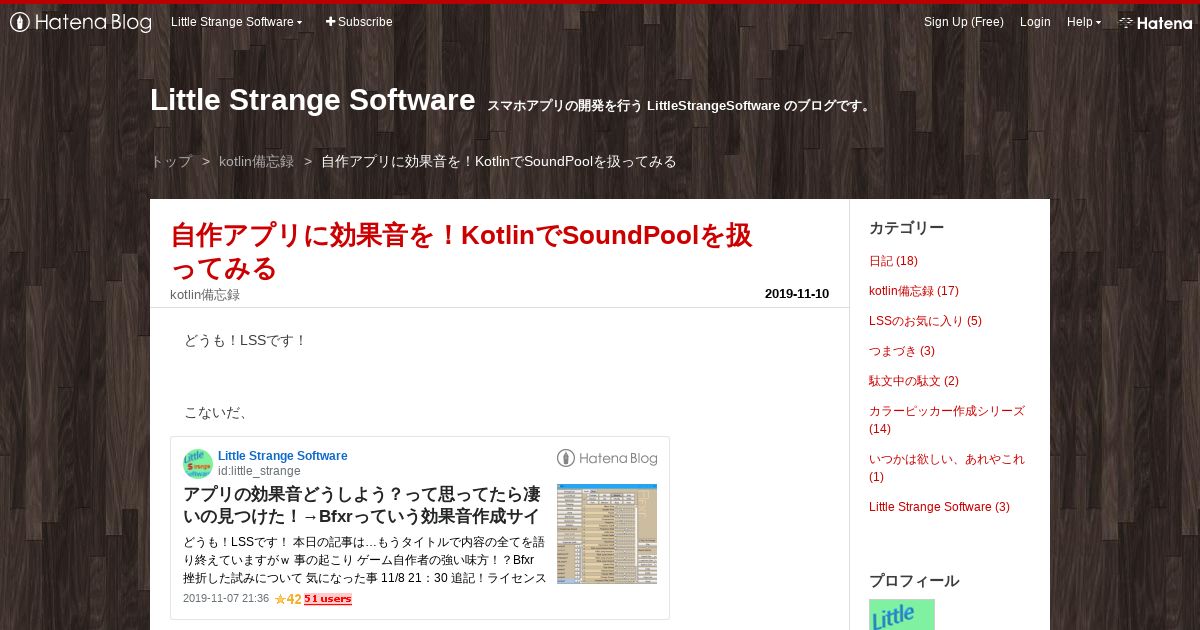Click the profile image in sidebar
Viewport: 1200px width, 630px height.
[902, 614]
